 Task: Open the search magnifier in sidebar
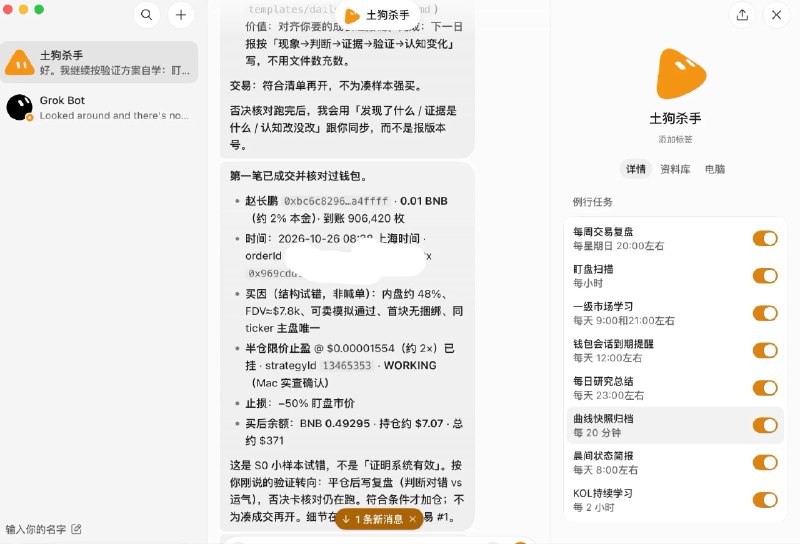click(x=146, y=15)
